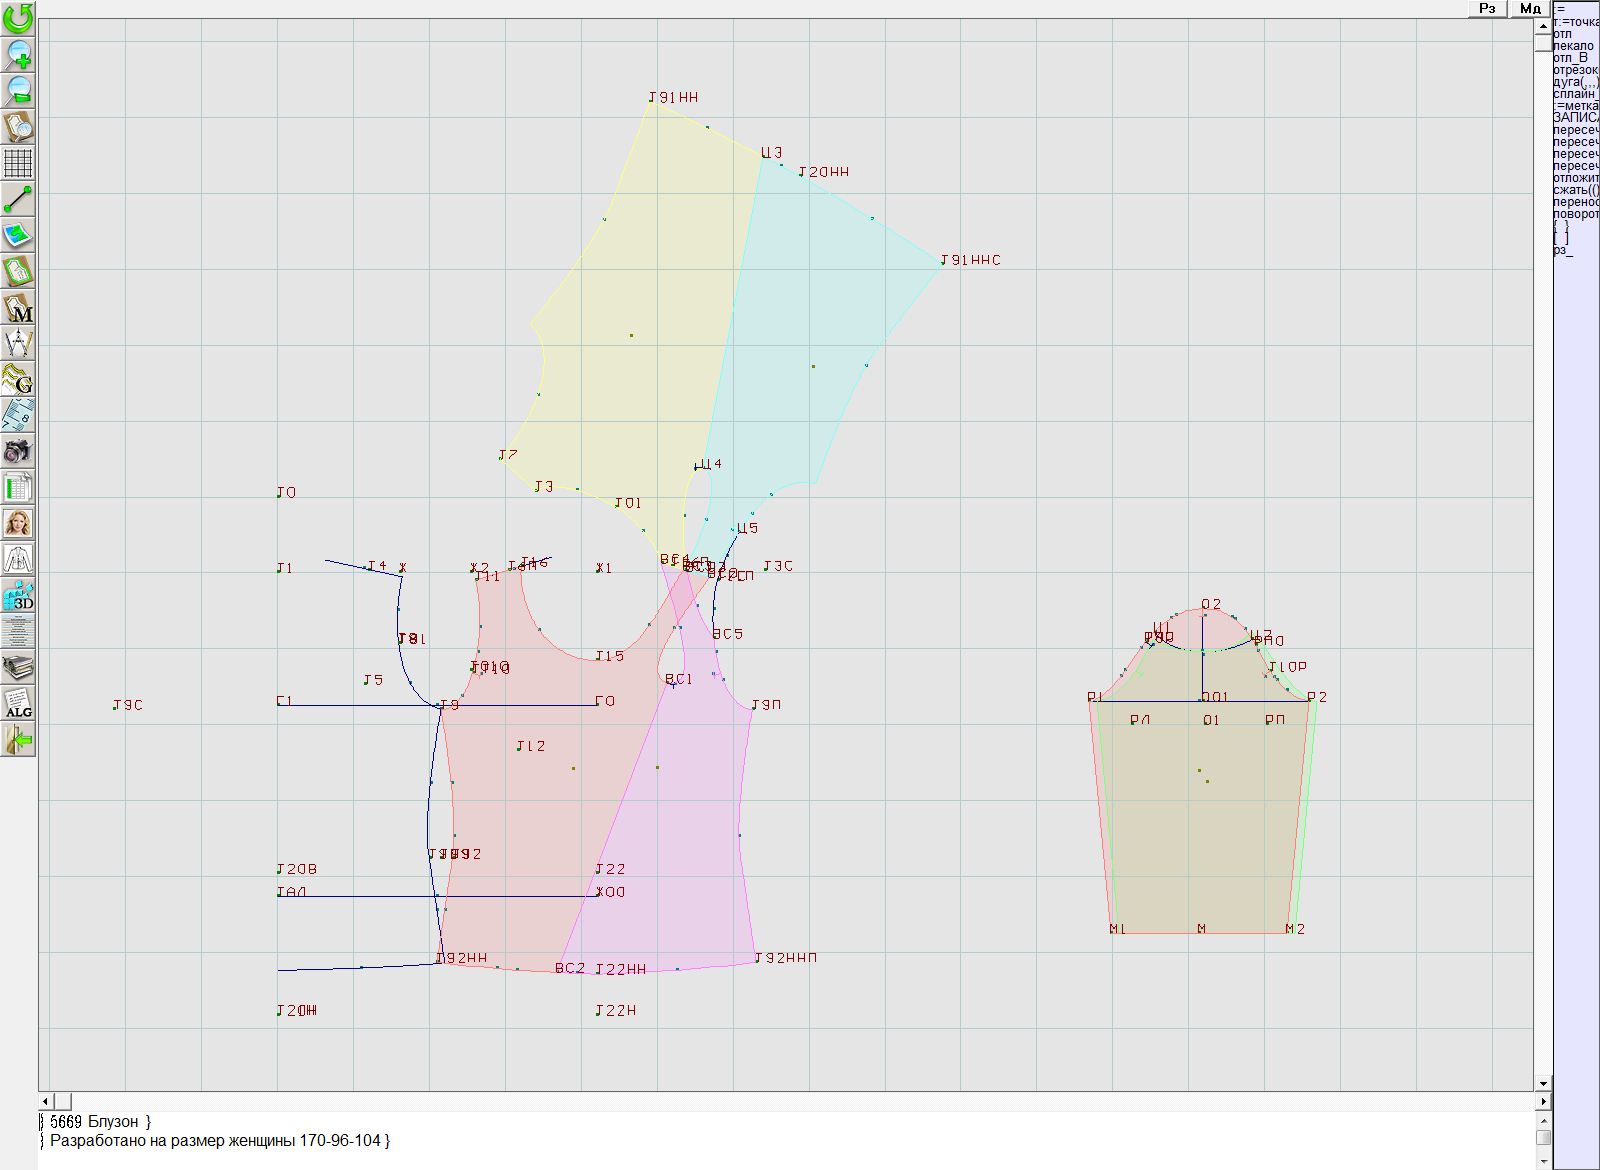Viewport: 1600px width, 1170px height.
Task: Open the 3D view tool
Action: 18,595
